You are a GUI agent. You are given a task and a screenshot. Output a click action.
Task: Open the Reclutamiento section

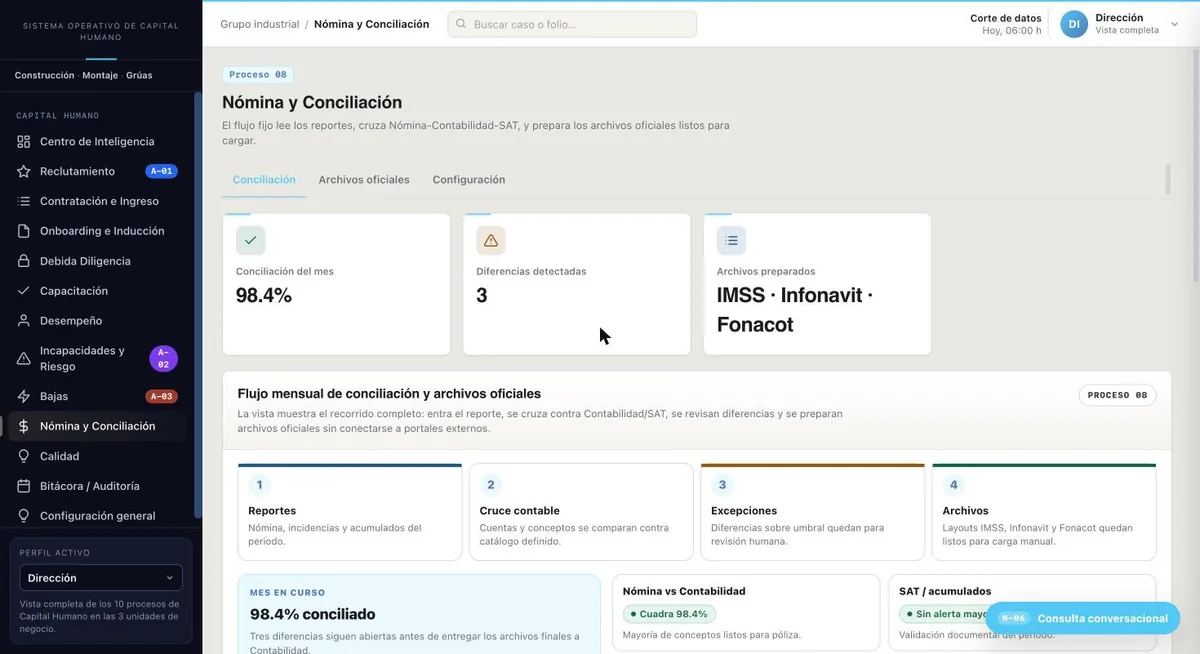[x=97, y=172]
